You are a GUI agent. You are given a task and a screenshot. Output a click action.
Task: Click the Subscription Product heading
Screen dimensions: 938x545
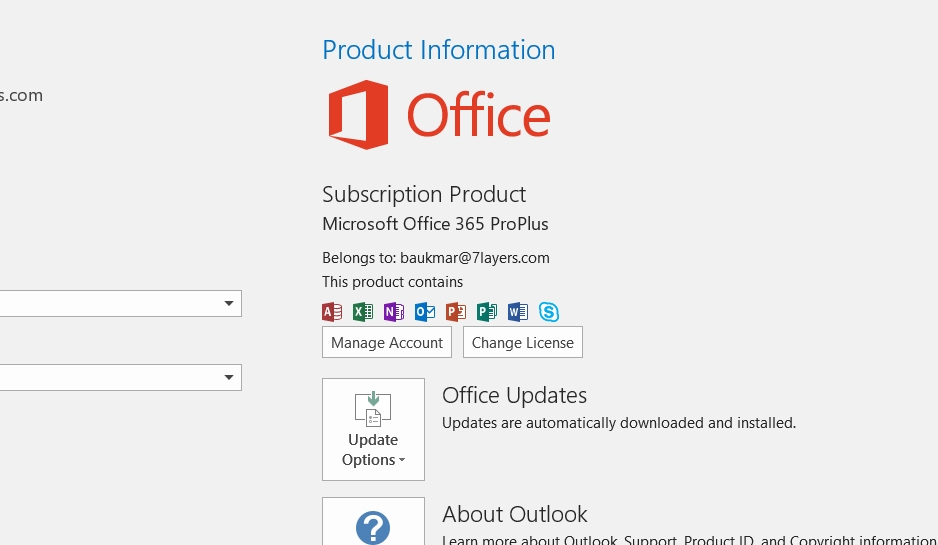[x=424, y=194]
